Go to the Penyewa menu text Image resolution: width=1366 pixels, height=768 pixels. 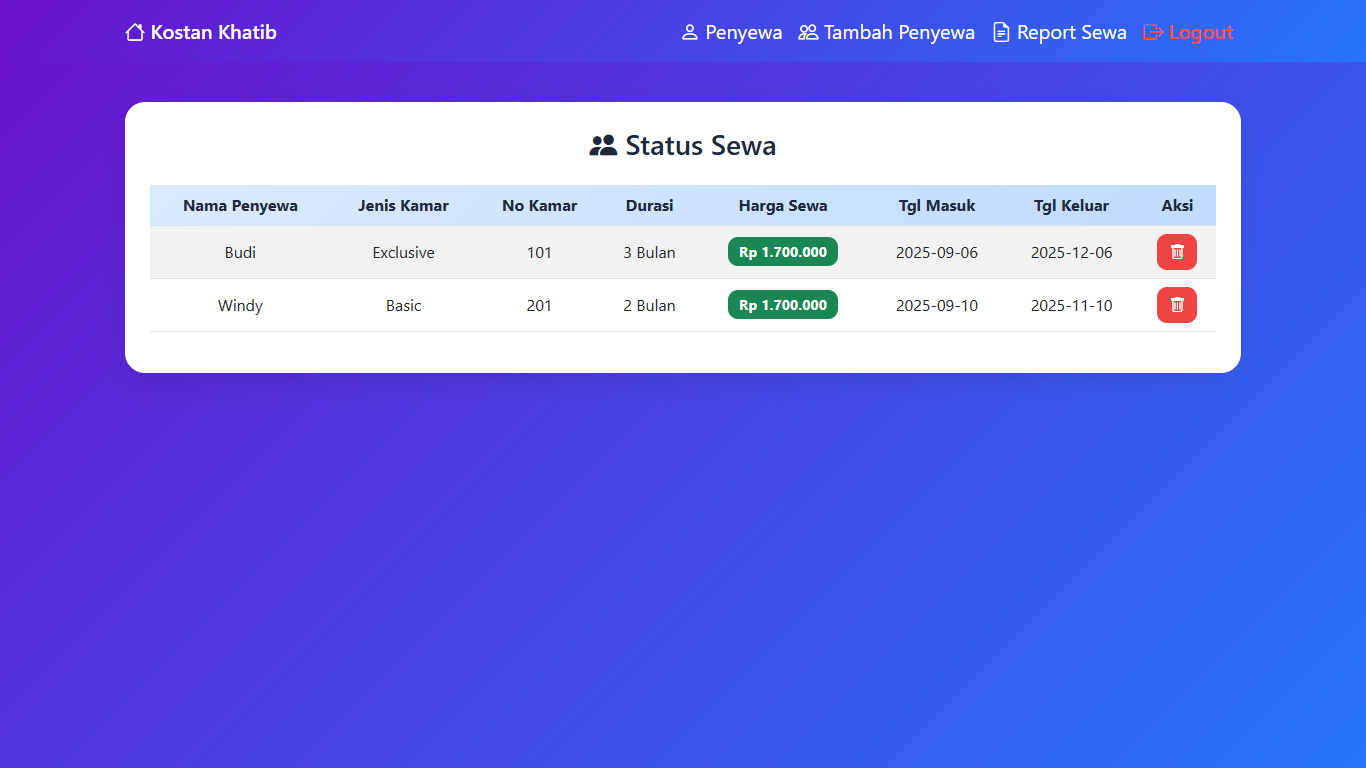743,33
